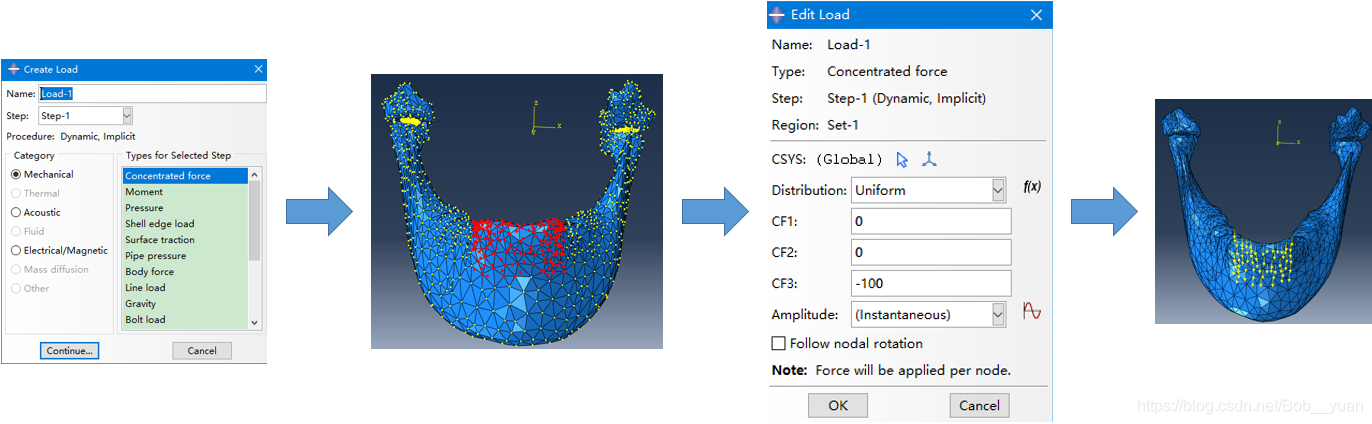The image size is (1372, 424).
Task: Select the Mechanical category radio button
Action: tap(16, 175)
